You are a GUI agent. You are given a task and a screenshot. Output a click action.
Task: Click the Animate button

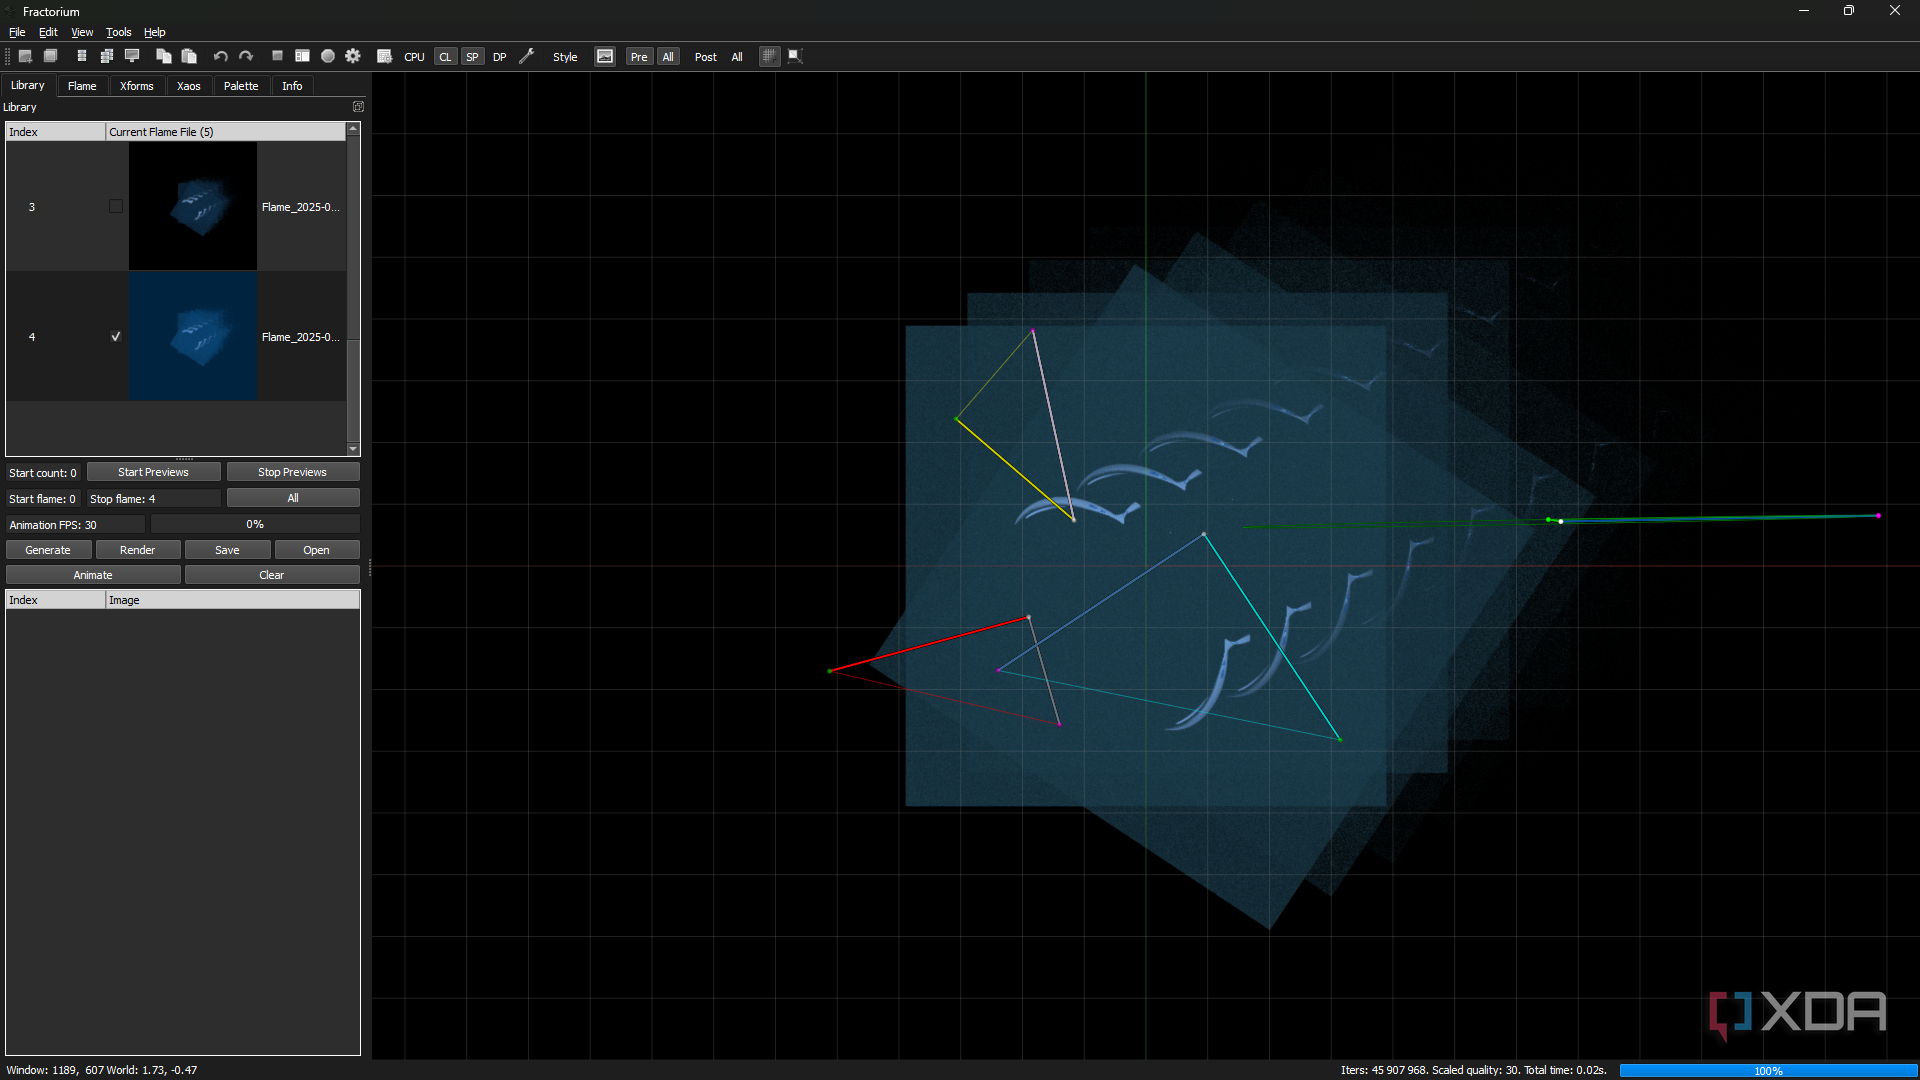(x=93, y=575)
